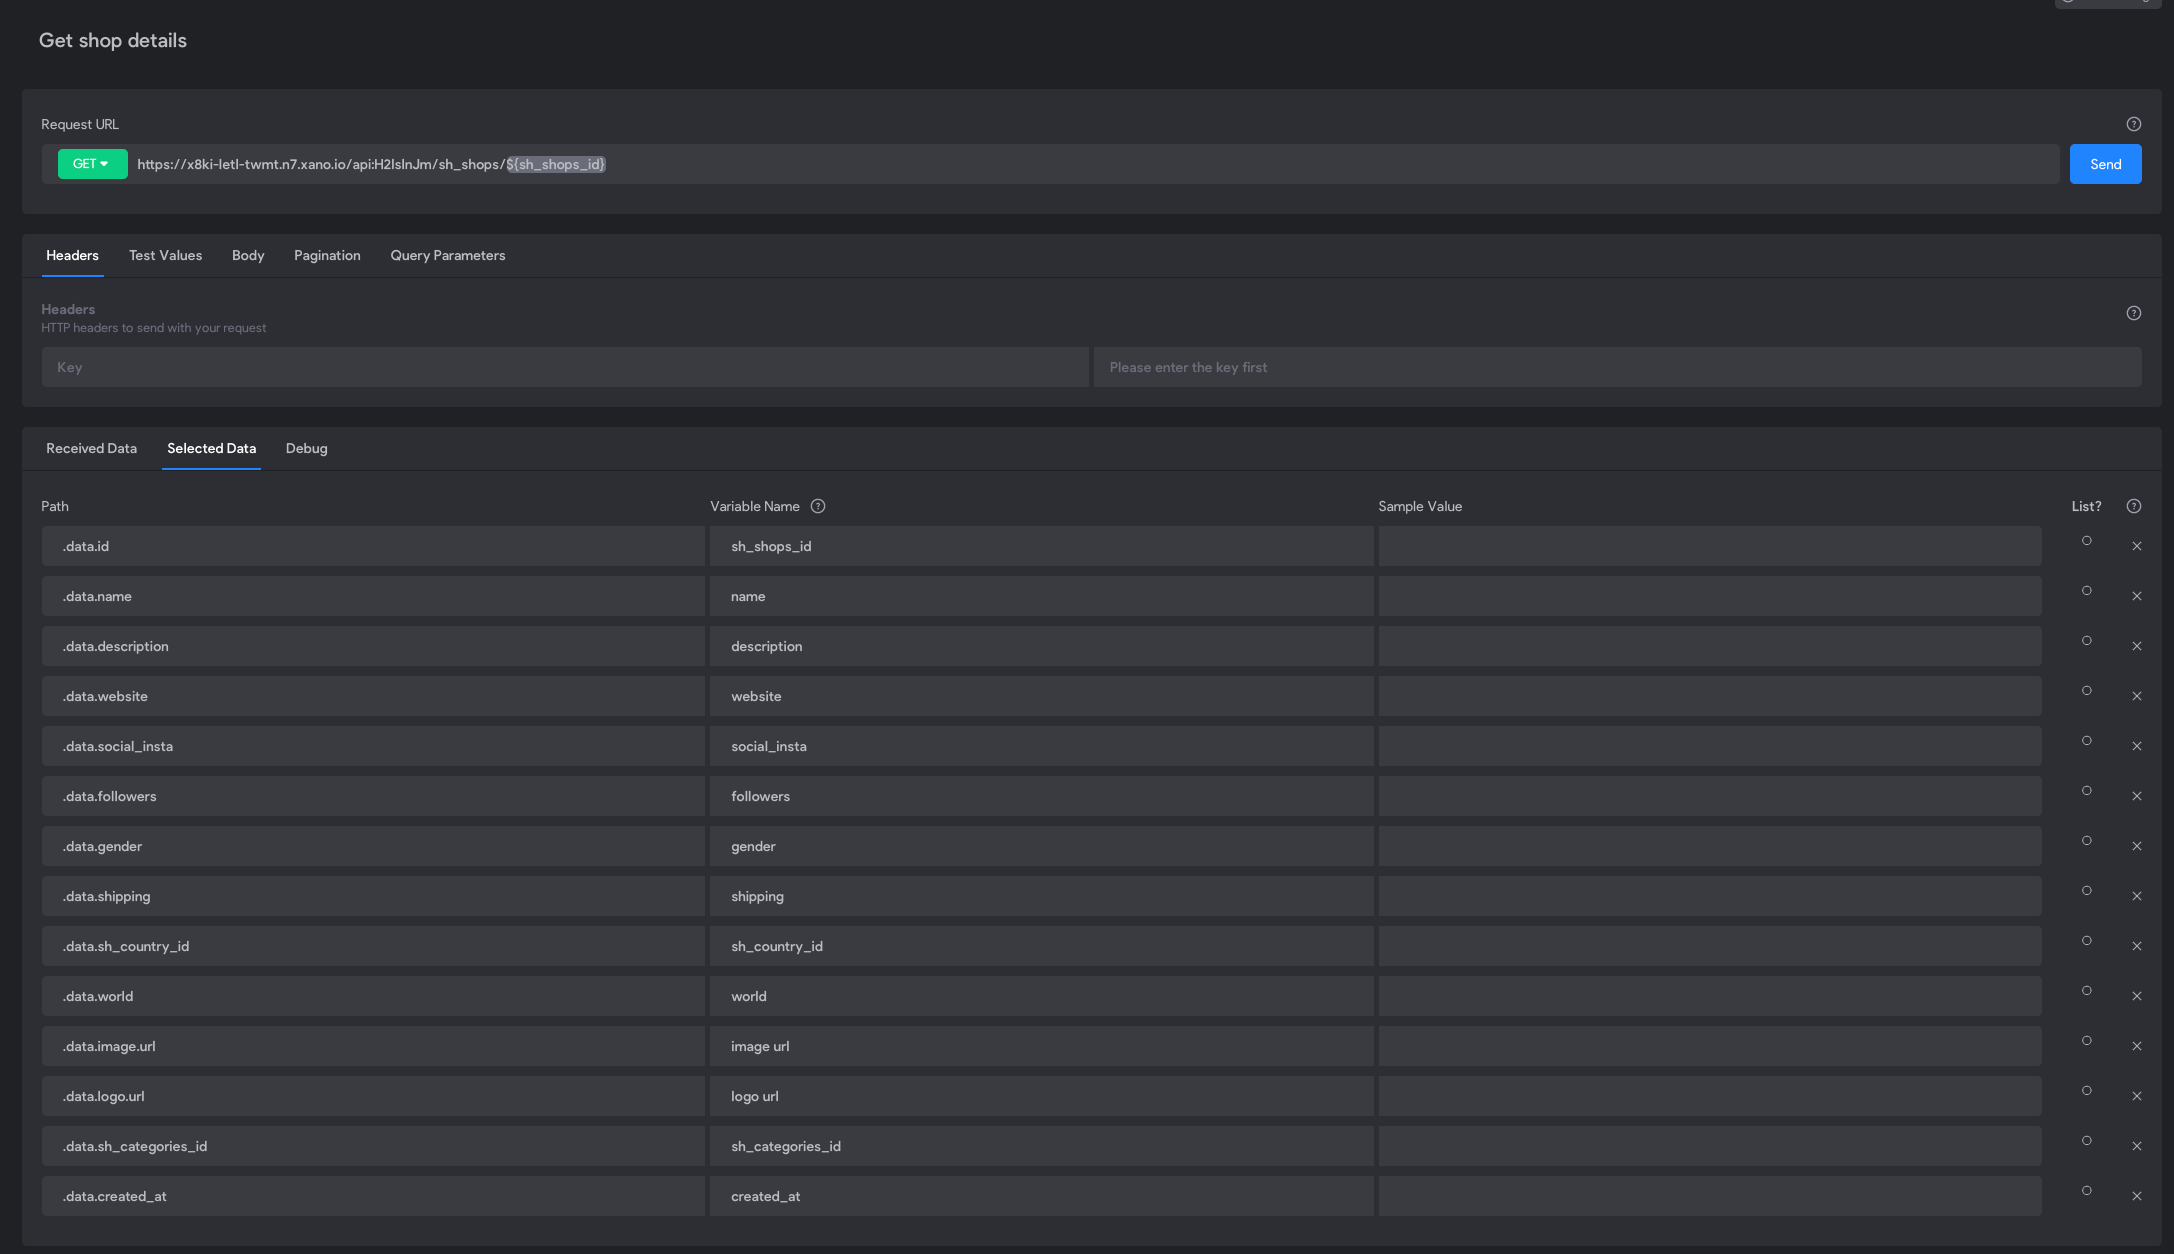Select the Headers tab
The image size is (2174, 1254).
coord(72,256)
